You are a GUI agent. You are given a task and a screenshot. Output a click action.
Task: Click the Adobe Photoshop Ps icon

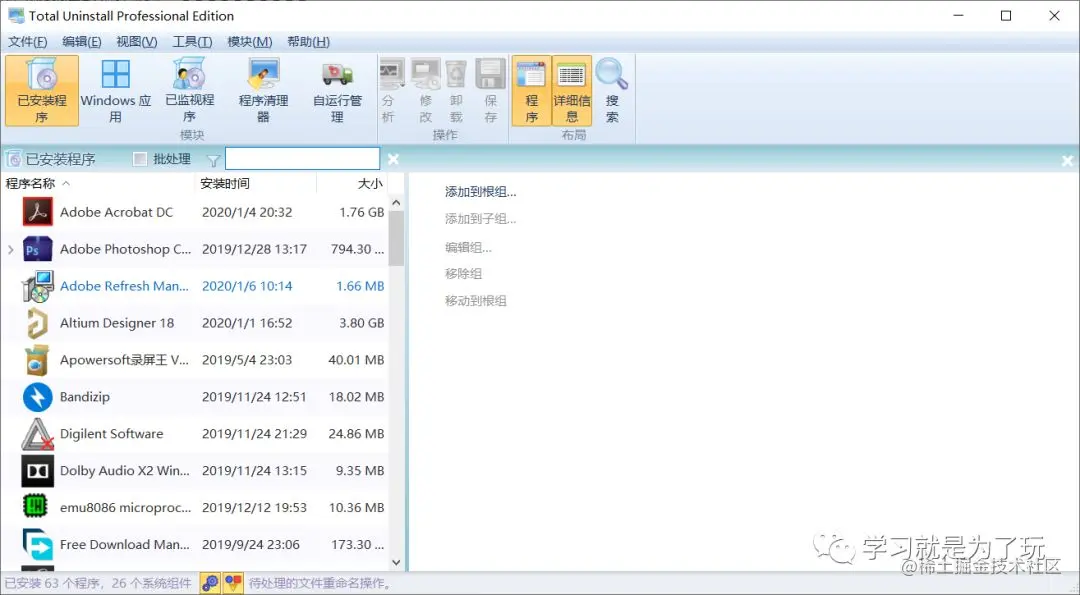coord(37,249)
